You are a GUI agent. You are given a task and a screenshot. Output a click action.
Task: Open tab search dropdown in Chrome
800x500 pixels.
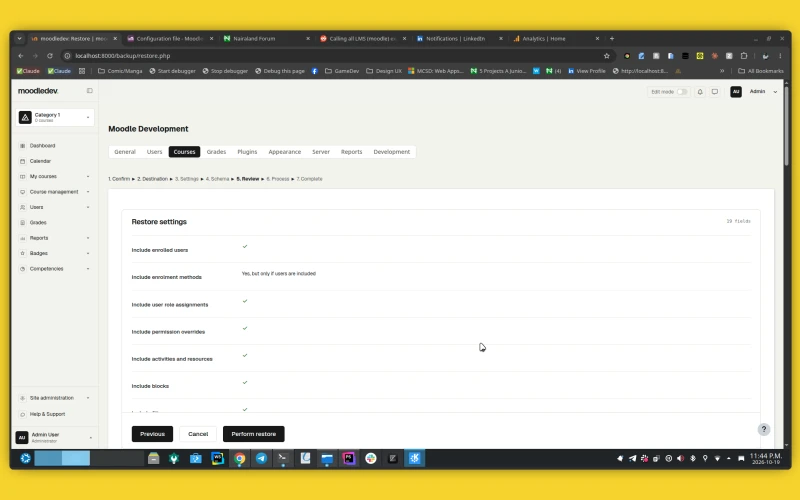pyautogui.click(x=19, y=38)
